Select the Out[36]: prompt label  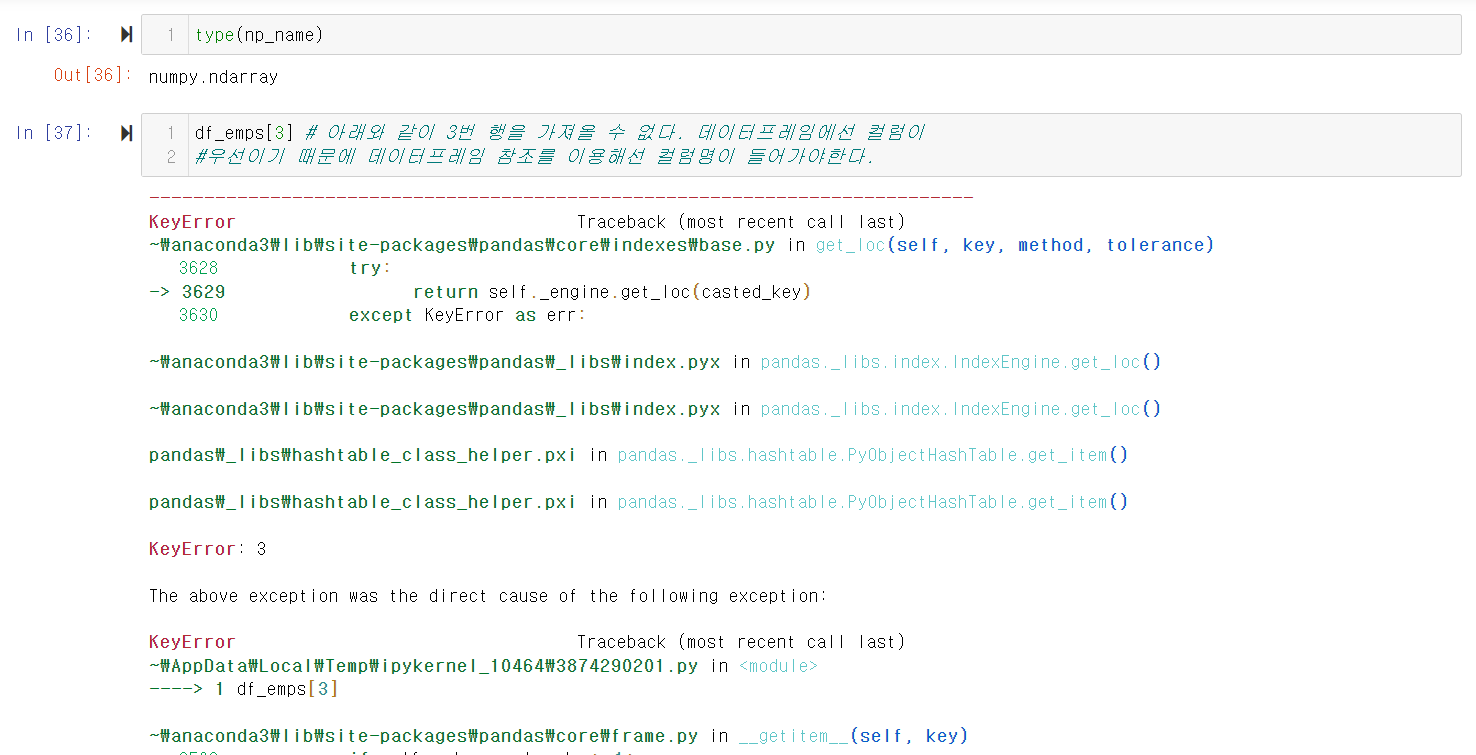click(93, 76)
